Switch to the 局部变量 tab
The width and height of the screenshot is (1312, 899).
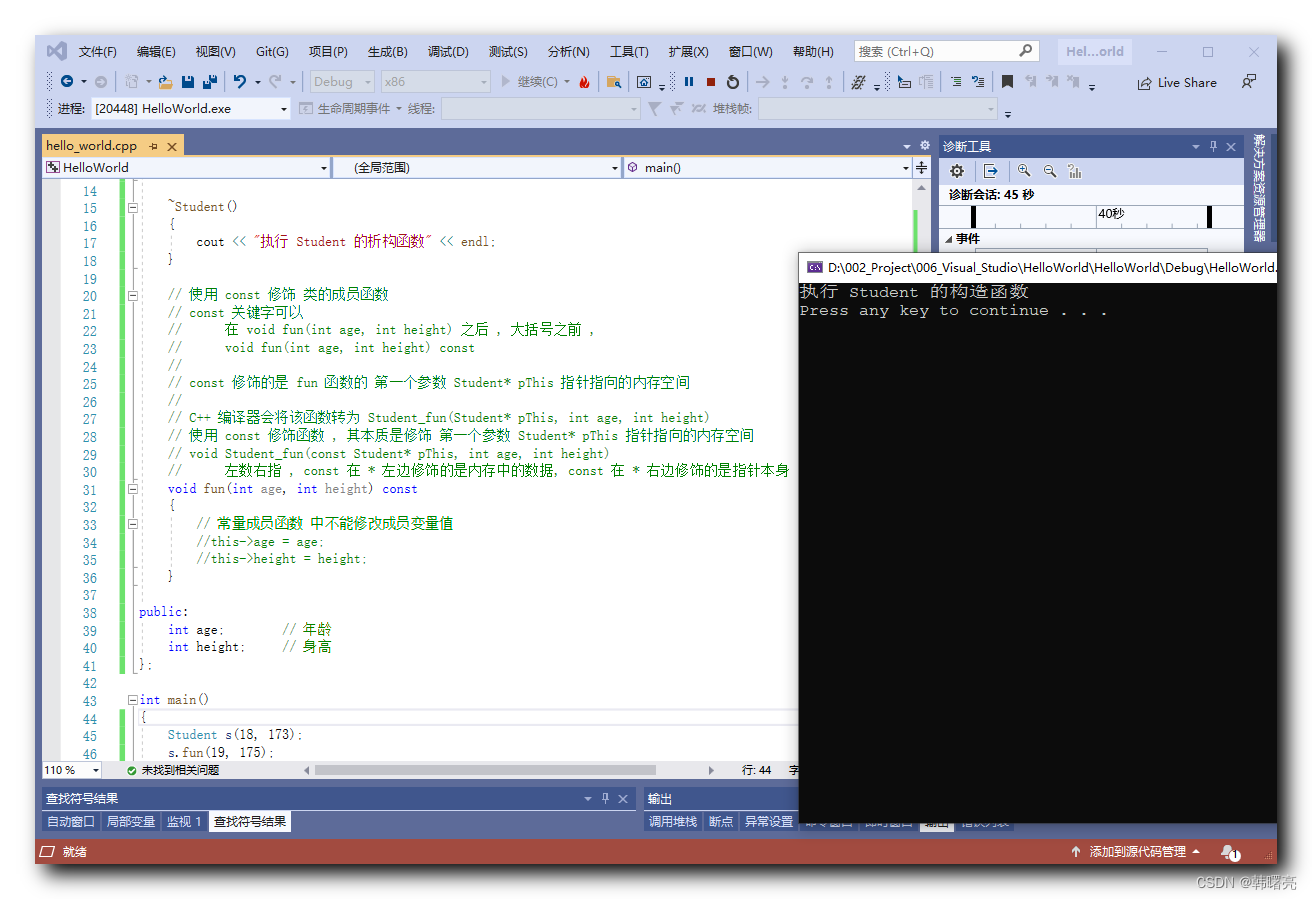coord(131,822)
